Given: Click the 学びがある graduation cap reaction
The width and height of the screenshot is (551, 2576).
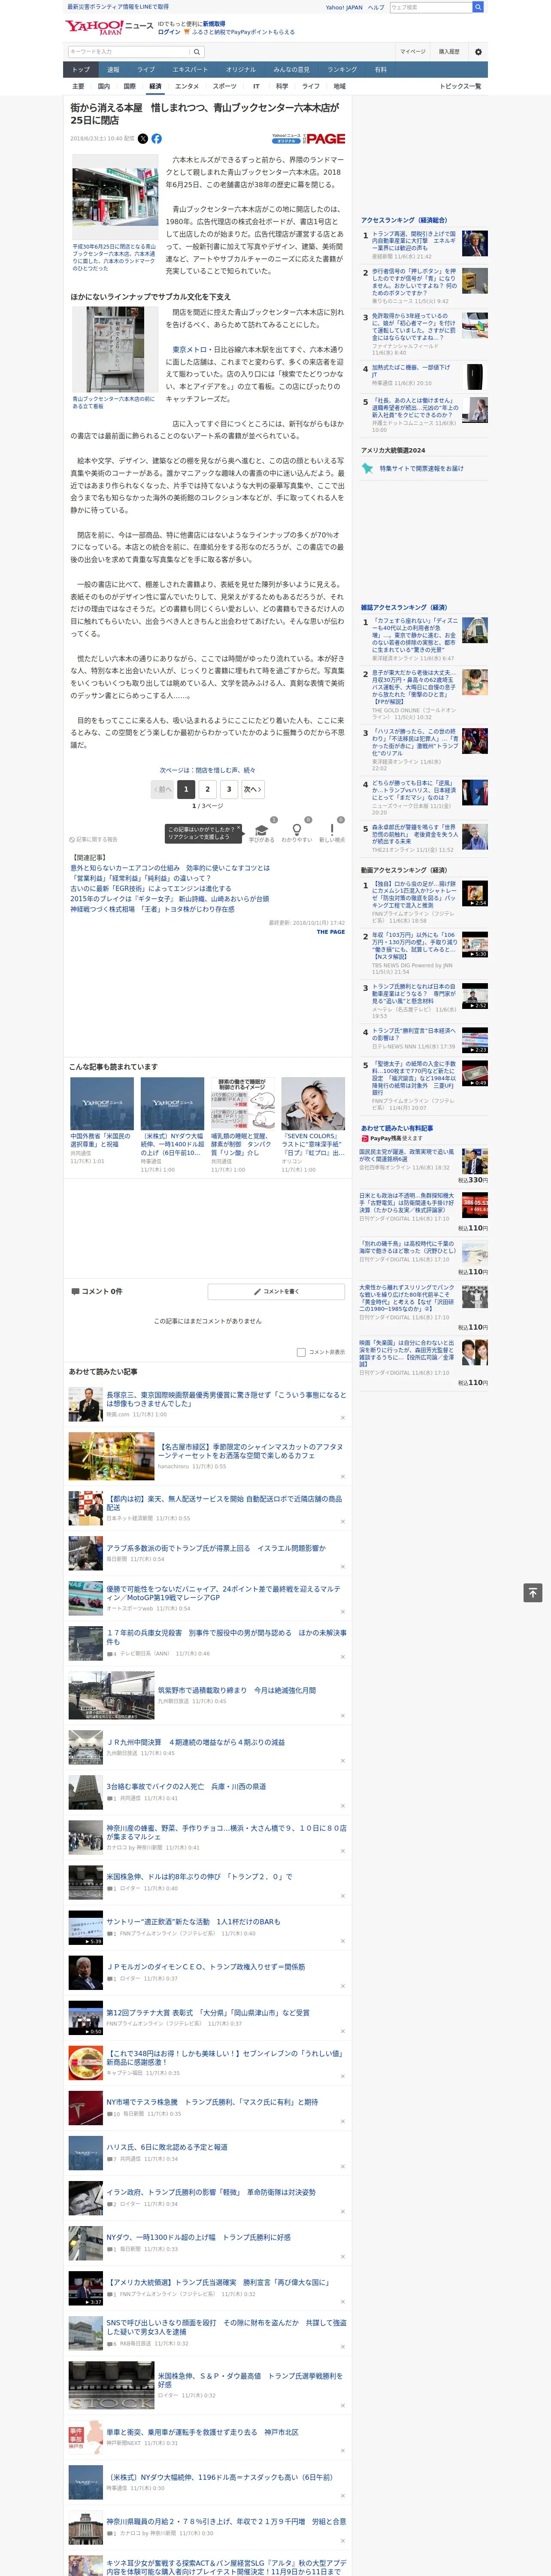Looking at the screenshot, I should pyautogui.click(x=262, y=832).
